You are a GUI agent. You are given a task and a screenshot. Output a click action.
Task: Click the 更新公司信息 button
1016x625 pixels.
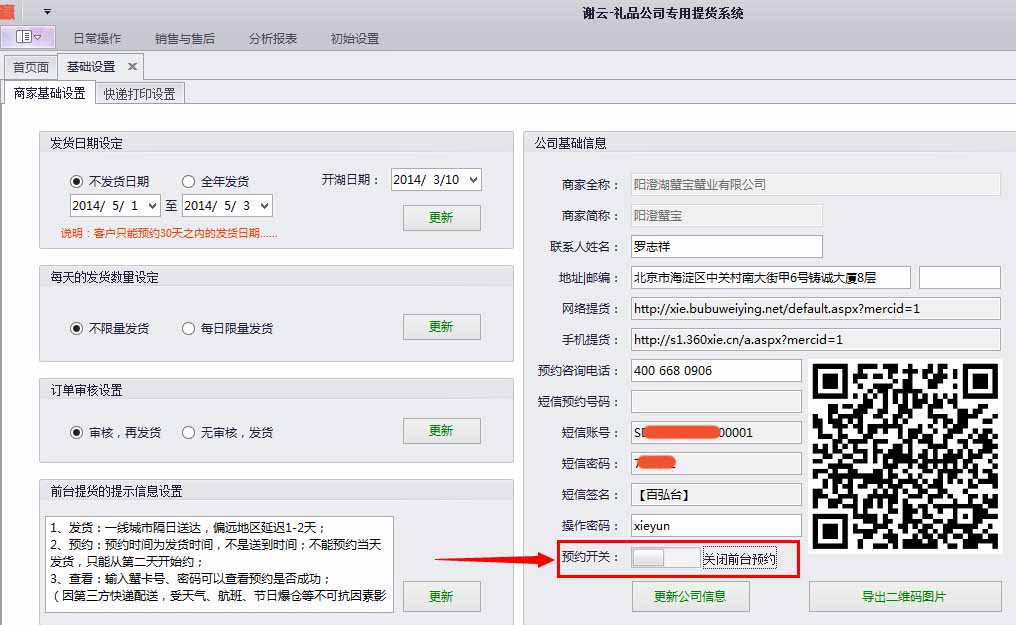pyautogui.click(x=690, y=596)
